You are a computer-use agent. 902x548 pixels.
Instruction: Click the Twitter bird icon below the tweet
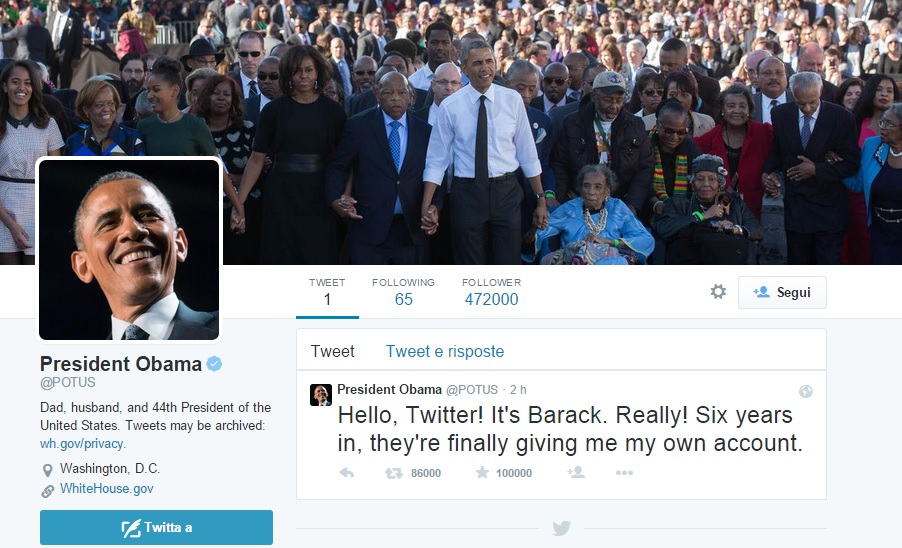(561, 528)
